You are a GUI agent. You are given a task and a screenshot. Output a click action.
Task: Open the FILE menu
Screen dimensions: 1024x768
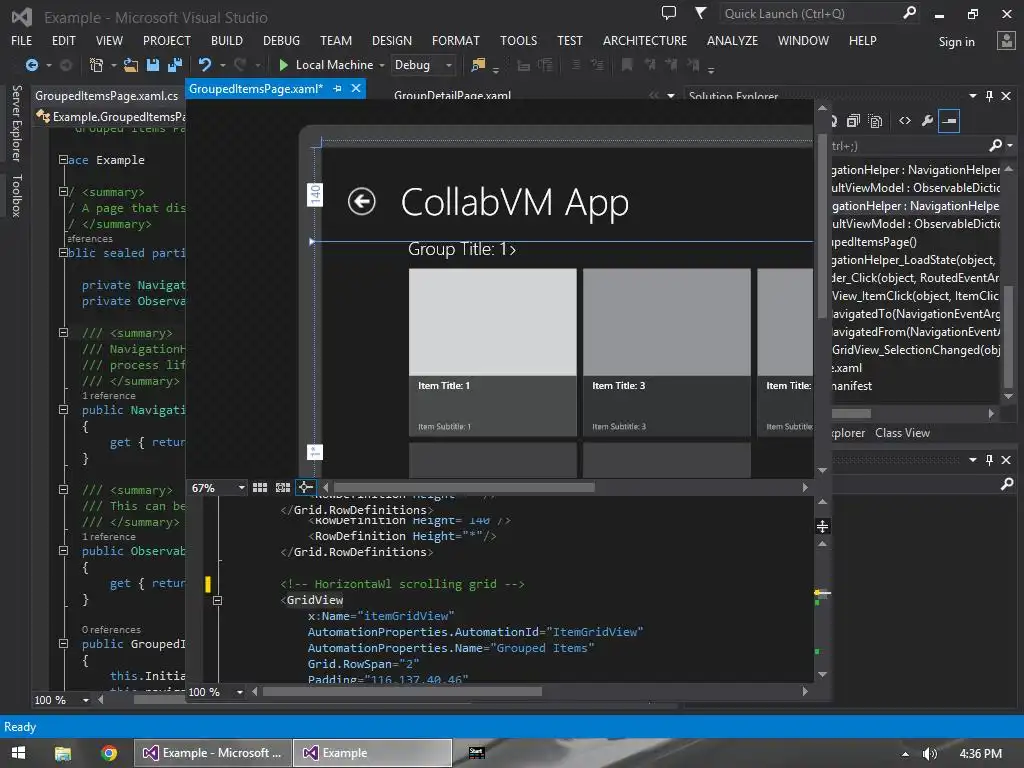[22, 40]
